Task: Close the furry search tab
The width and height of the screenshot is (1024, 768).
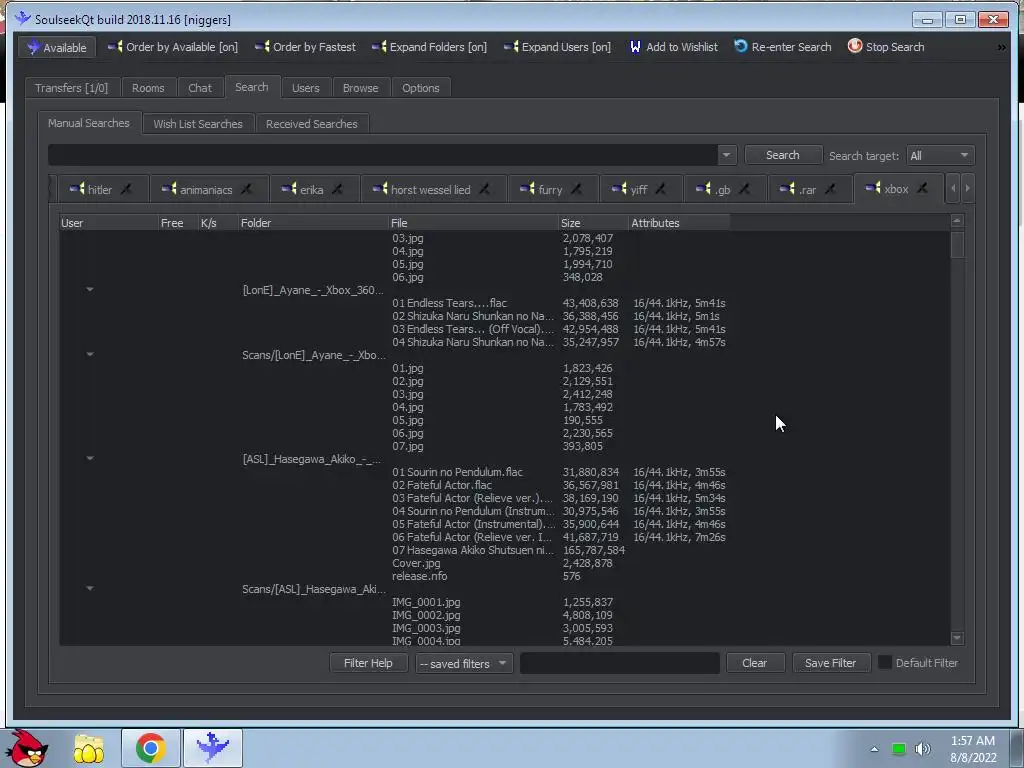Action: (576, 189)
